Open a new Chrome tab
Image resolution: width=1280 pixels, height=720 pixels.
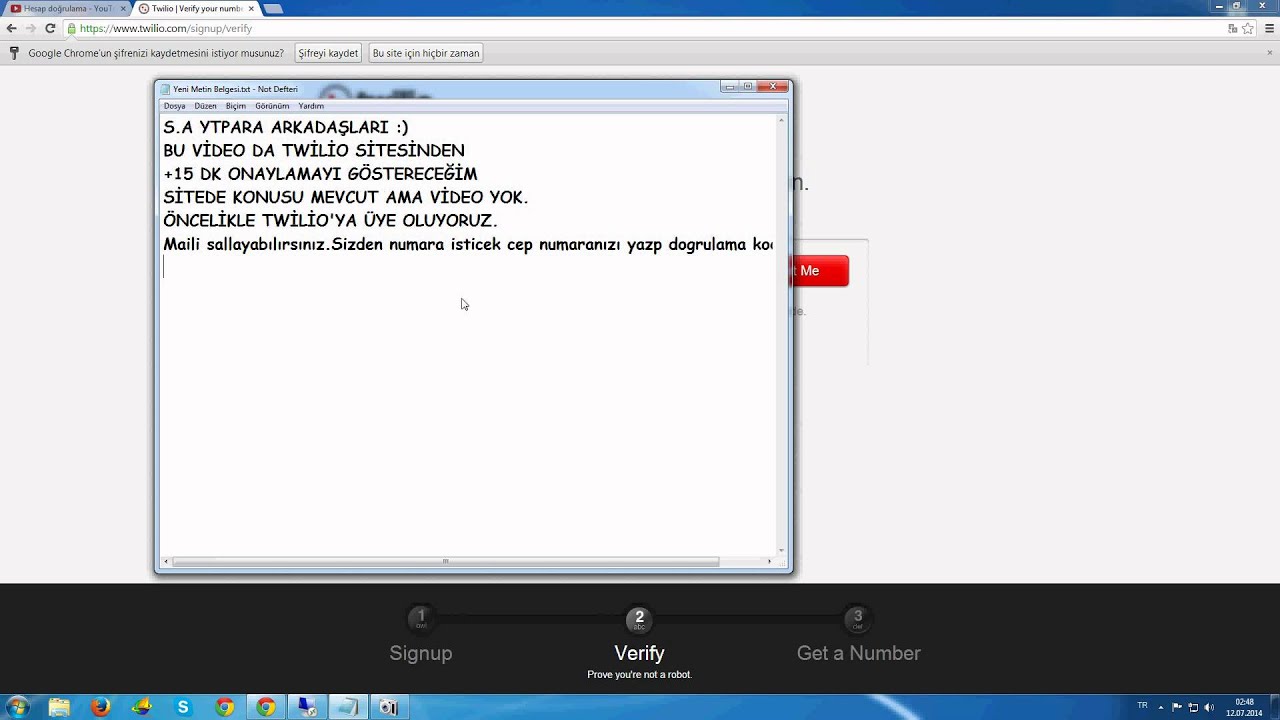[x=272, y=8]
